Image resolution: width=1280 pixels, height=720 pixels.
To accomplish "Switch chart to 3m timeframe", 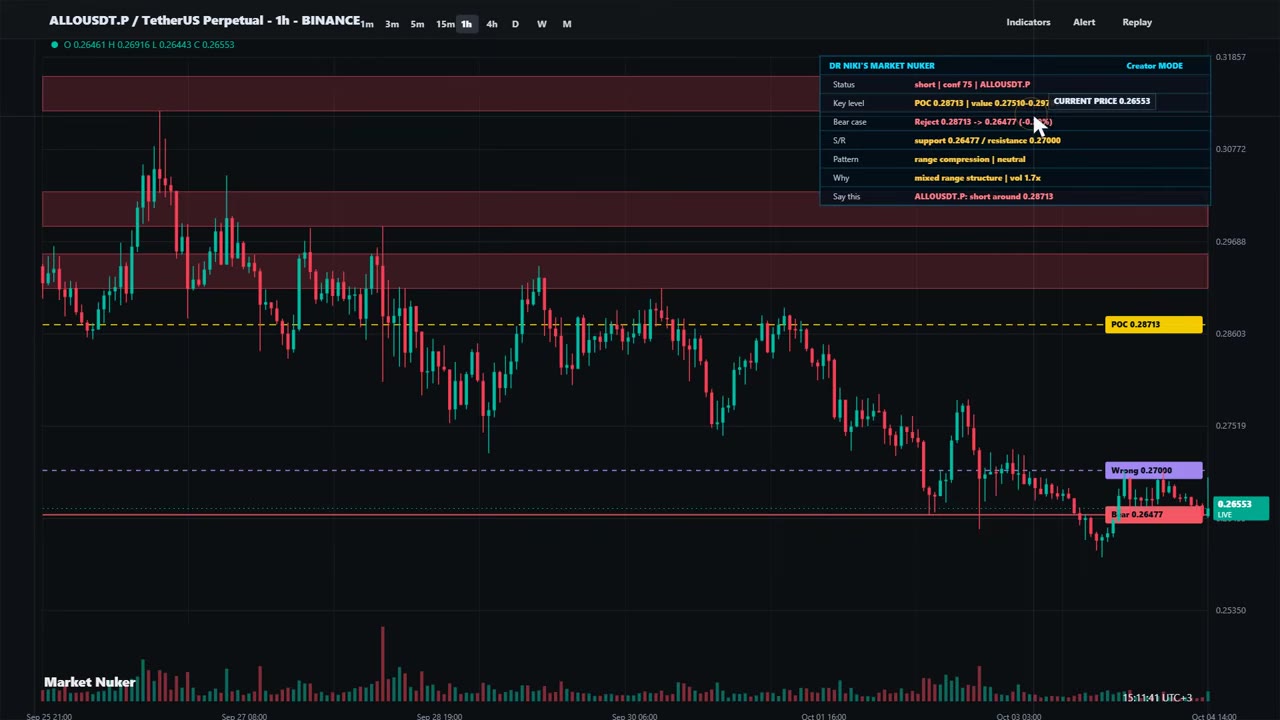I will coord(392,24).
